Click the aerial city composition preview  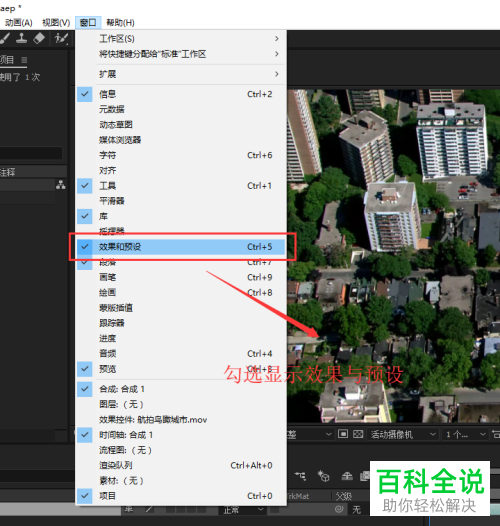pos(394,256)
